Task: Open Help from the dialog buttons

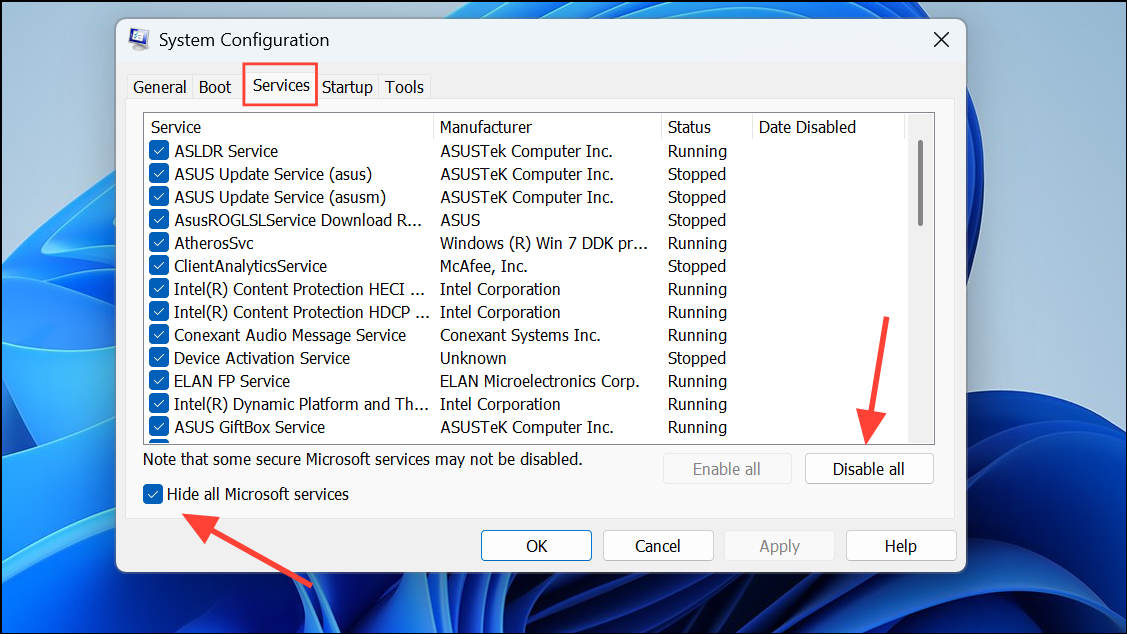Action: pyautogui.click(x=901, y=546)
